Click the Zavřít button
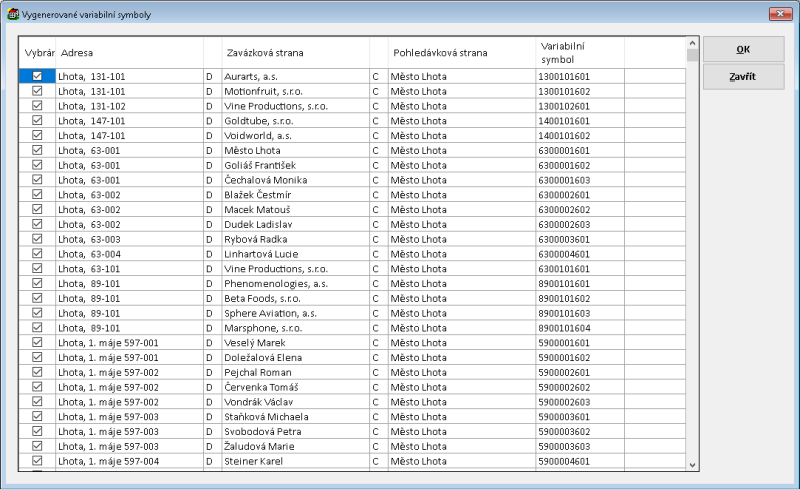The image size is (800, 489). click(743, 77)
